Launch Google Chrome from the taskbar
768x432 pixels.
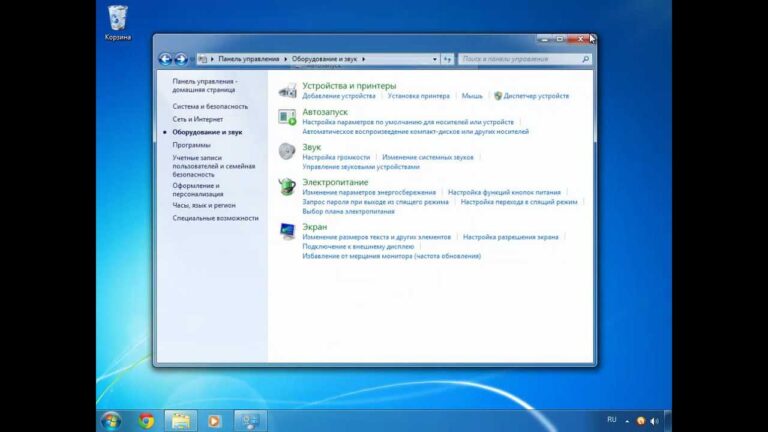tap(146, 421)
